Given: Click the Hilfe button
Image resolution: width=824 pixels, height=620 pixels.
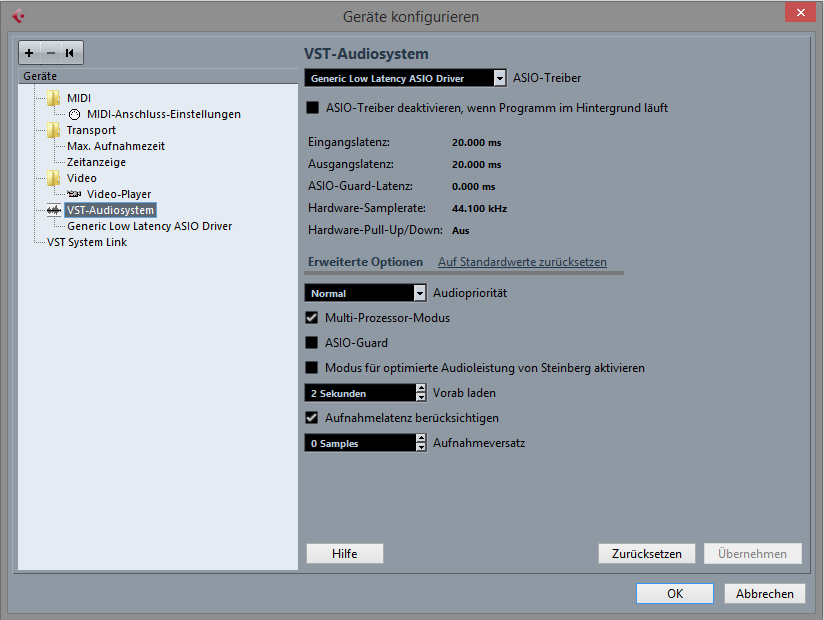Looking at the screenshot, I should (345, 554).
